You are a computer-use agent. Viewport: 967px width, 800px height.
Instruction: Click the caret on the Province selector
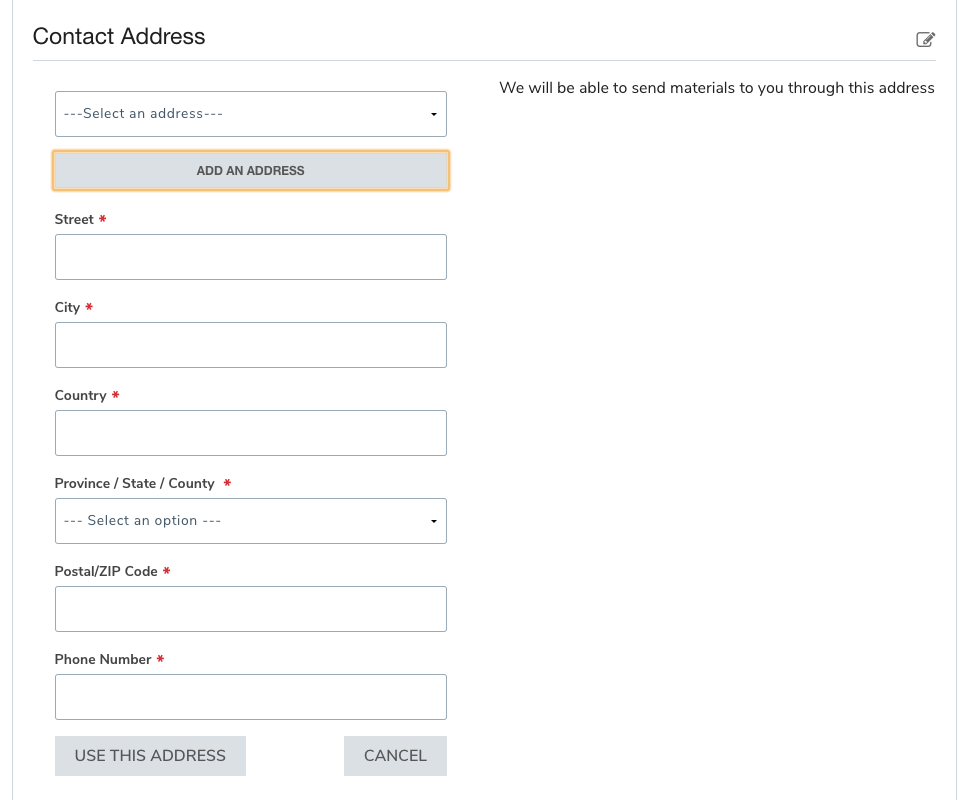[x=433, y=522]
